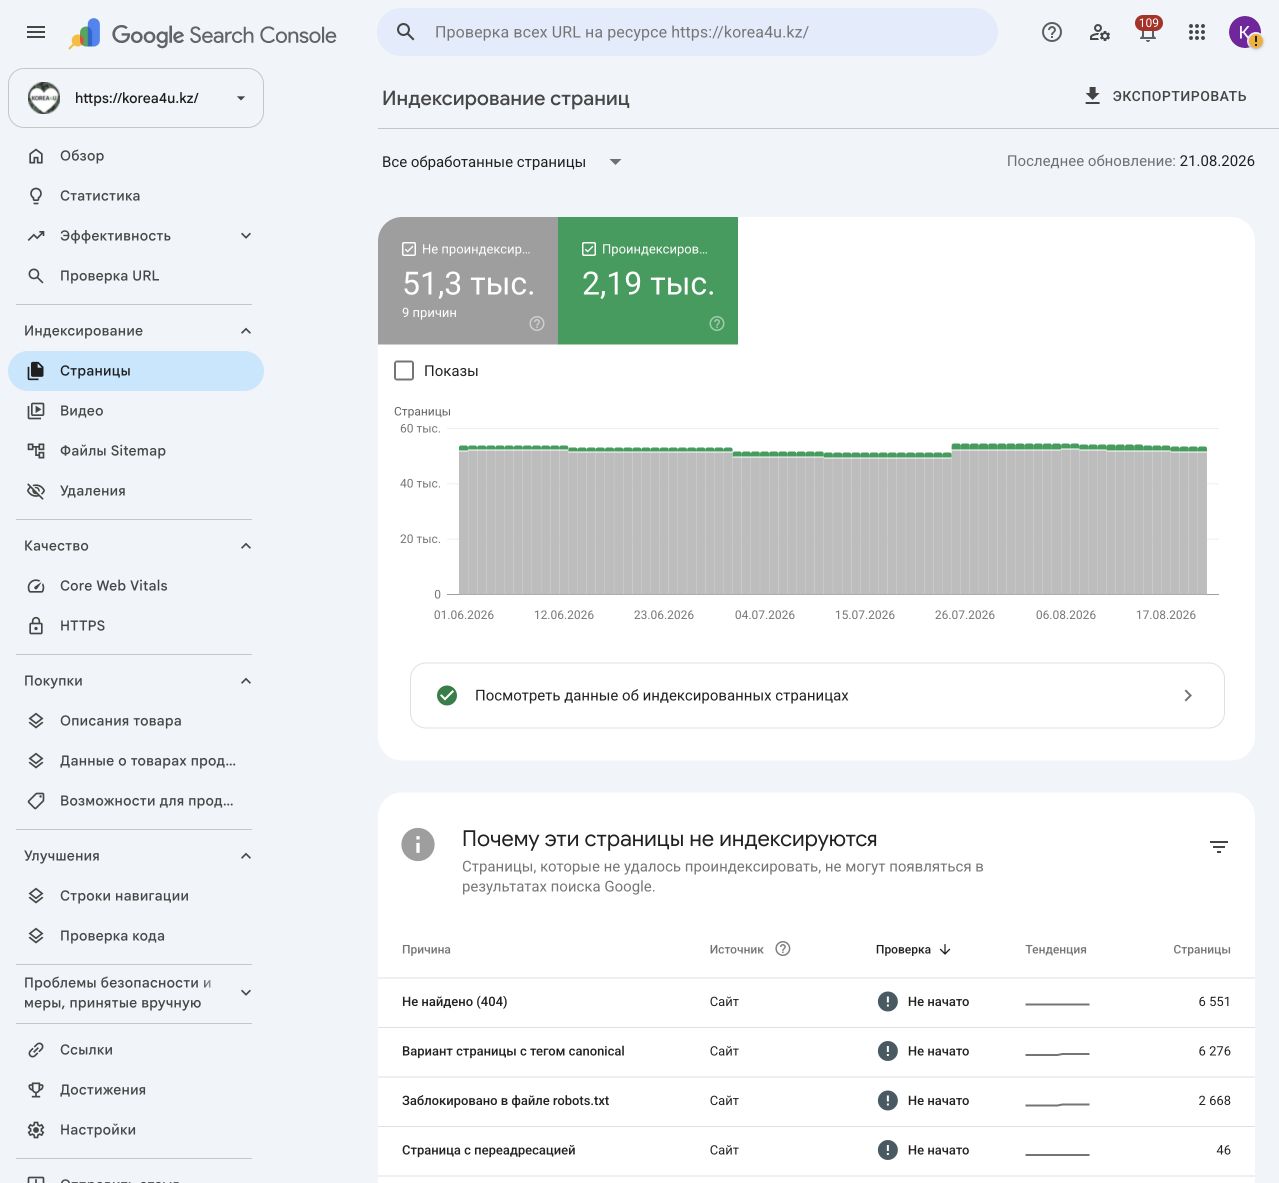
Task: Click the Тенденция column header
Action: click(1055, 950)
